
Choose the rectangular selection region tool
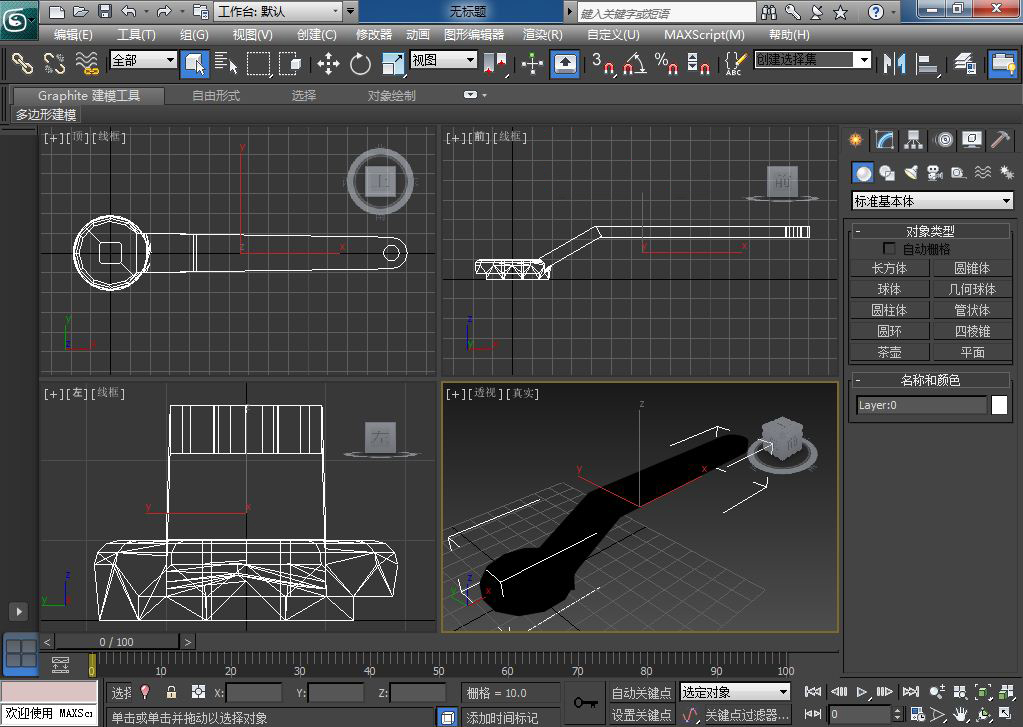coord(258,63)
